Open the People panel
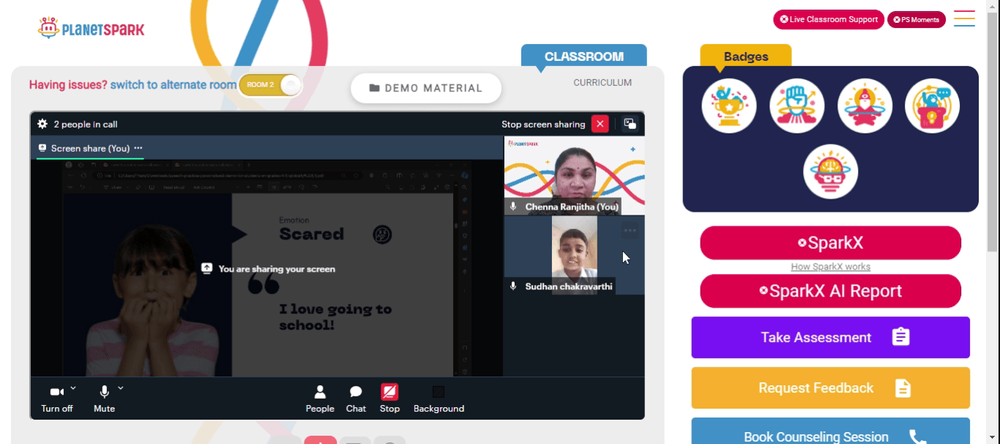This screenshot has width=1000, height=444. tap(320, 399)
